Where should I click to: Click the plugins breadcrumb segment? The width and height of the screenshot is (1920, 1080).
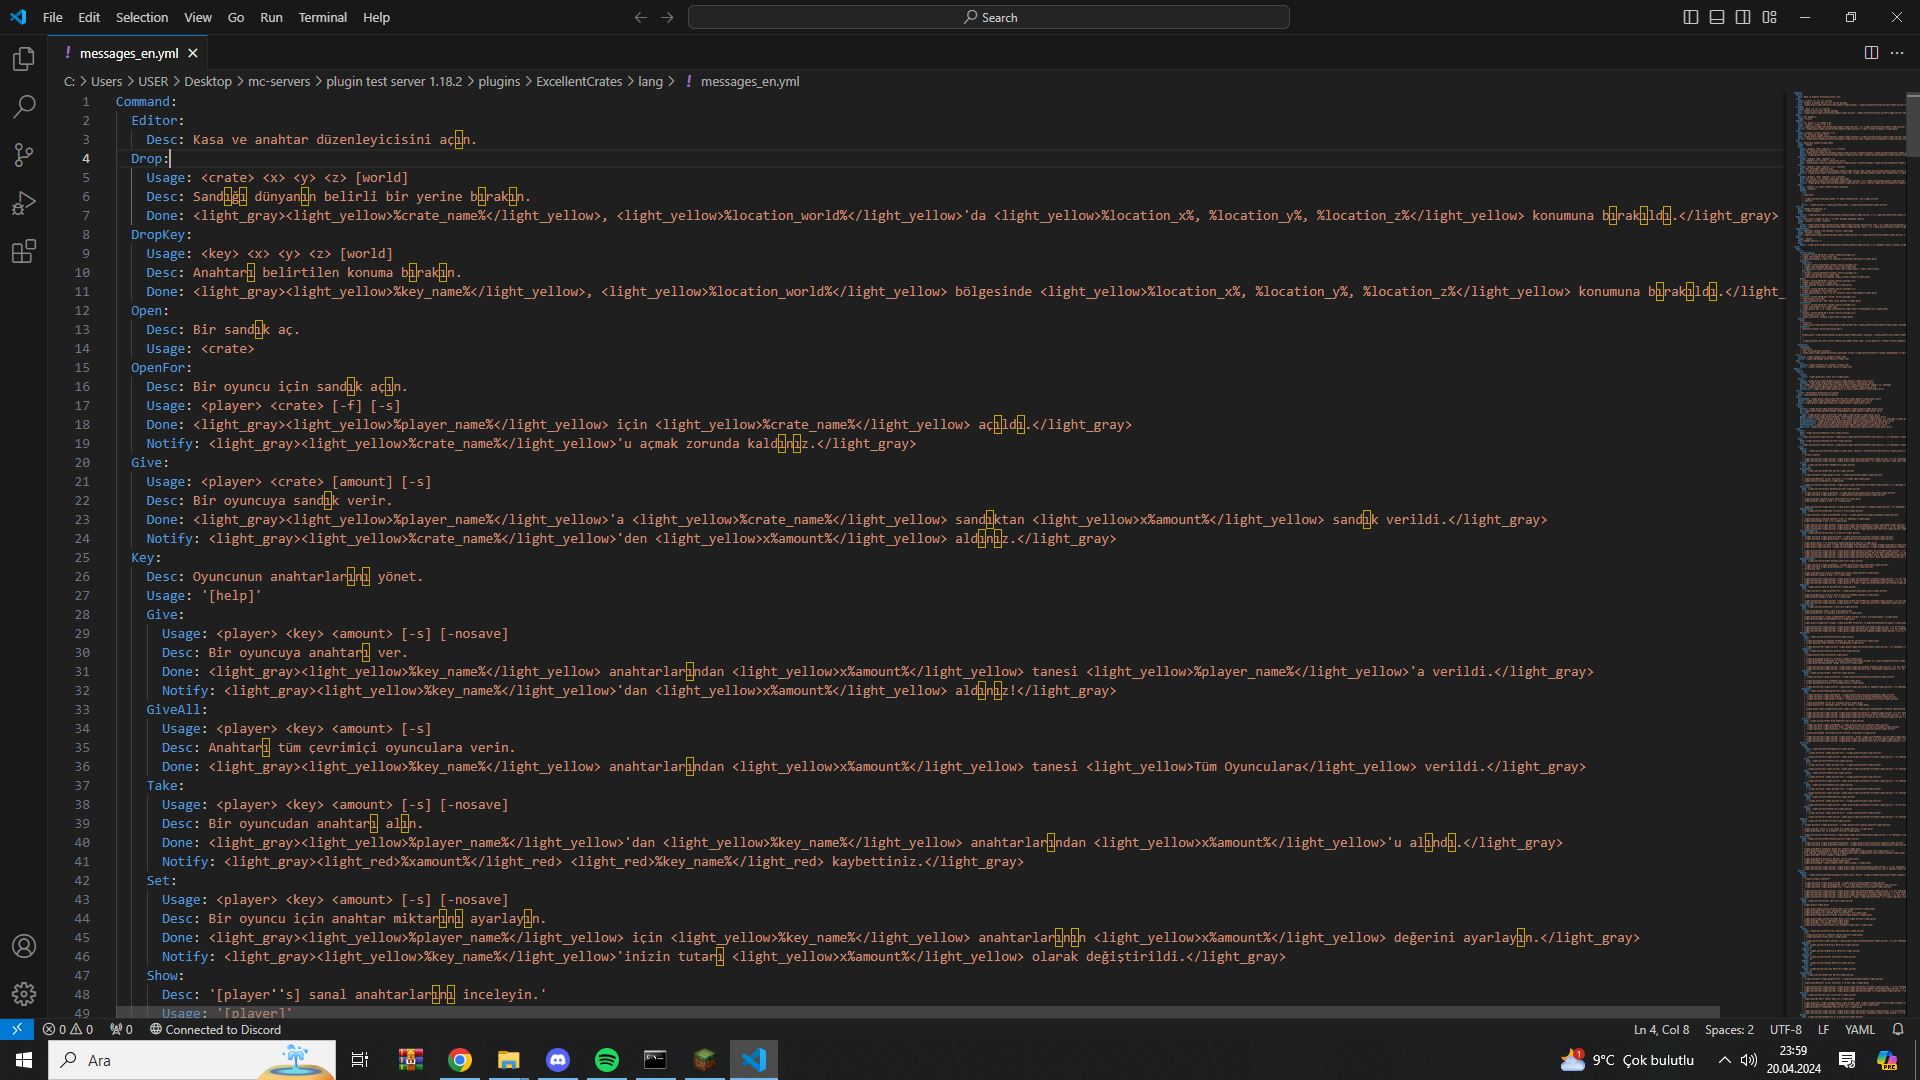pyautogui.click(x=499, y=82)
